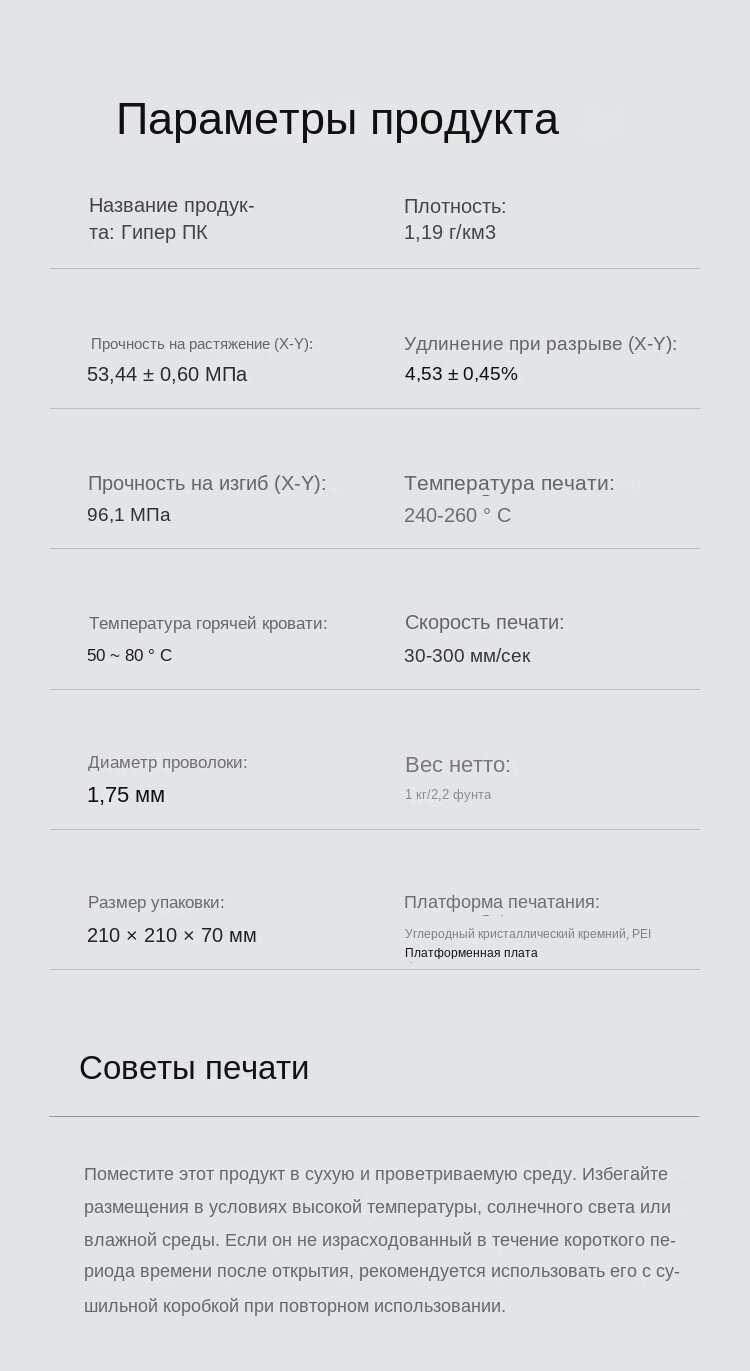Select the package size 210 × 210 × 70 мм
The height and width of the screenshot is (1371, 750).
pyautogui.click(x=172, y=936)
